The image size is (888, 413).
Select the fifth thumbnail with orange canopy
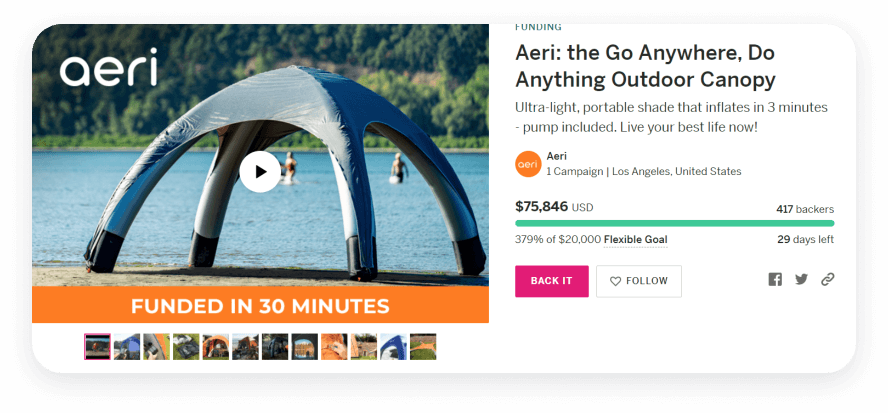pos(216,347)
